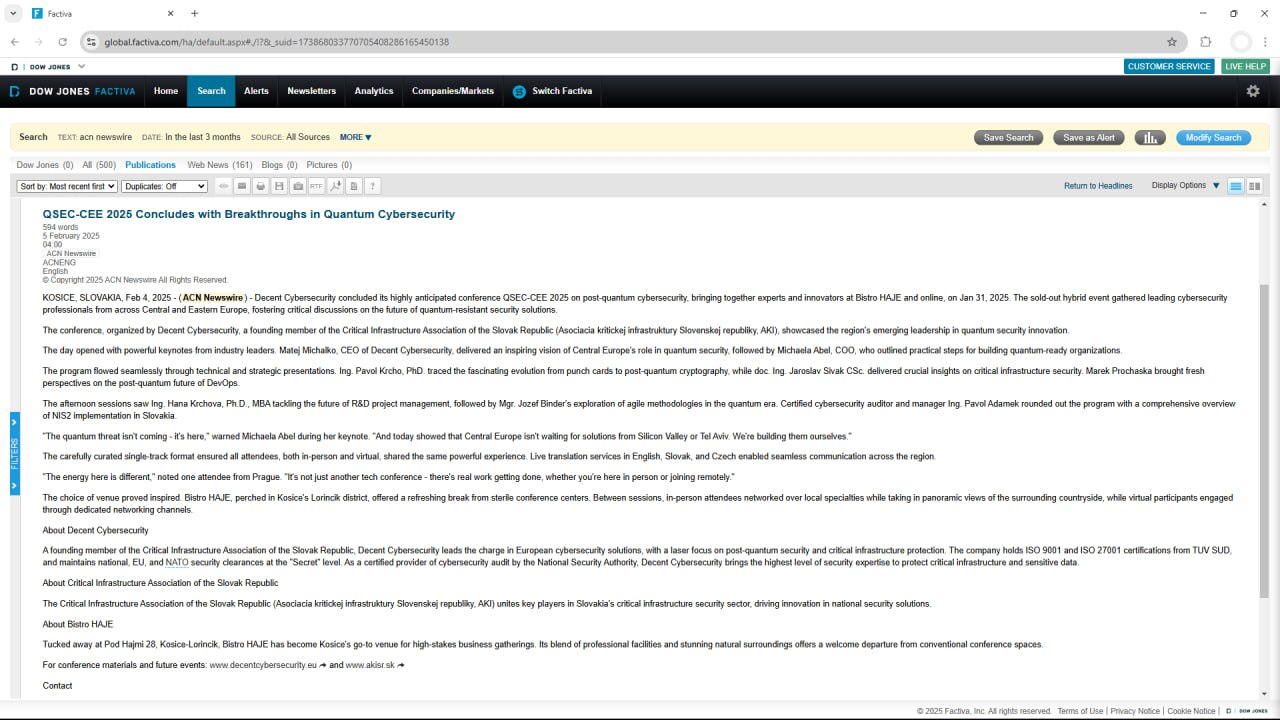This screenshot has height=720, width=1280.
Task: Open the Analytics menu
Action: tap(374, 91)
